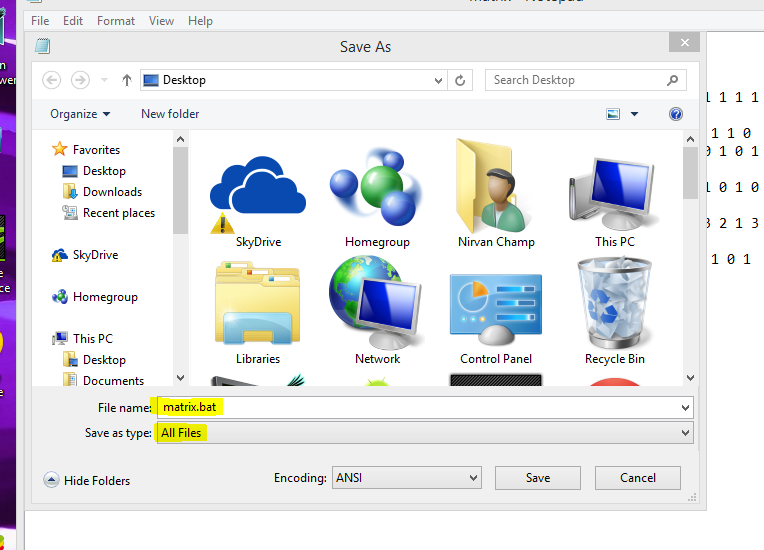Click the Cancel button

click(x=638, y=478)
